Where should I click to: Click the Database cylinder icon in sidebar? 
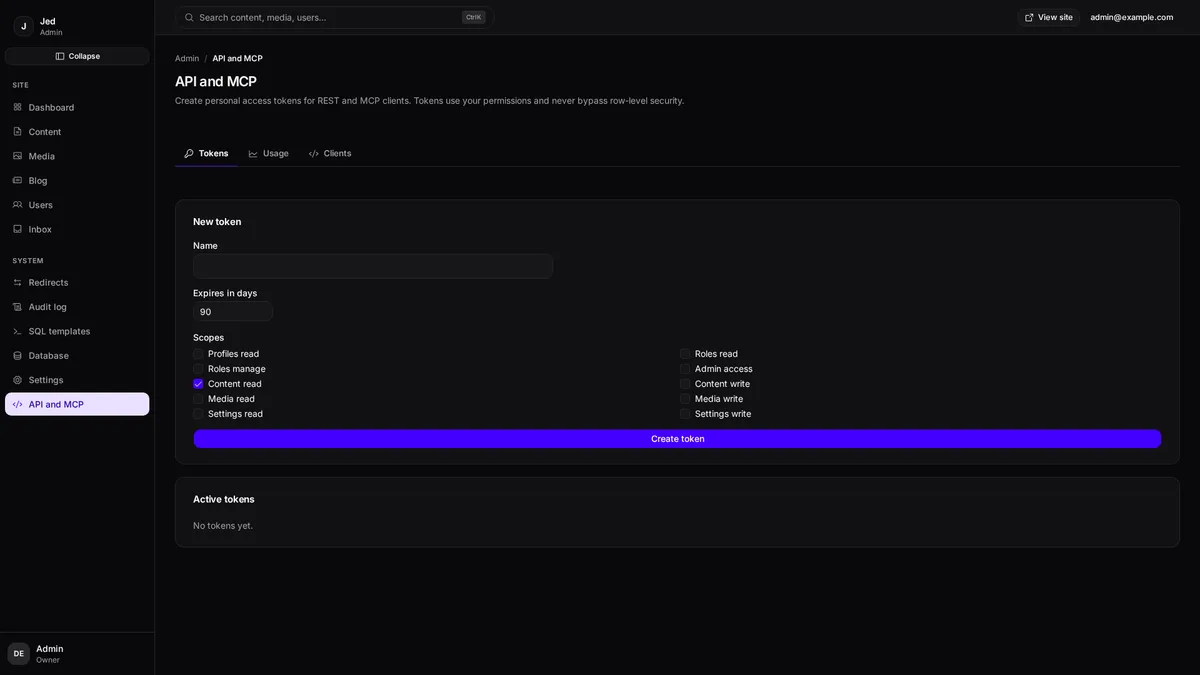17,355
